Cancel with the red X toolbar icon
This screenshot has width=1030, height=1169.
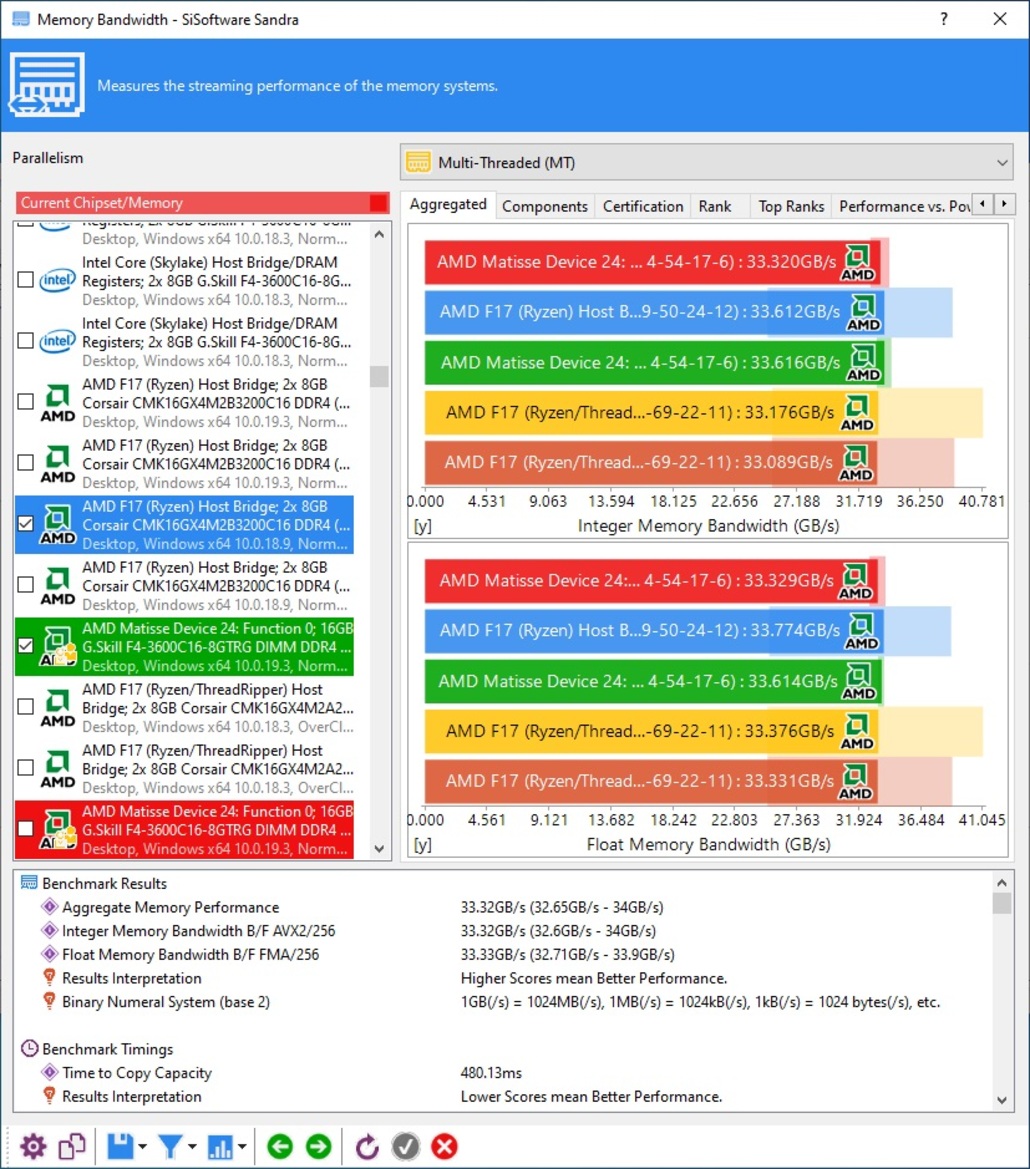click(x=444, y=1147)
